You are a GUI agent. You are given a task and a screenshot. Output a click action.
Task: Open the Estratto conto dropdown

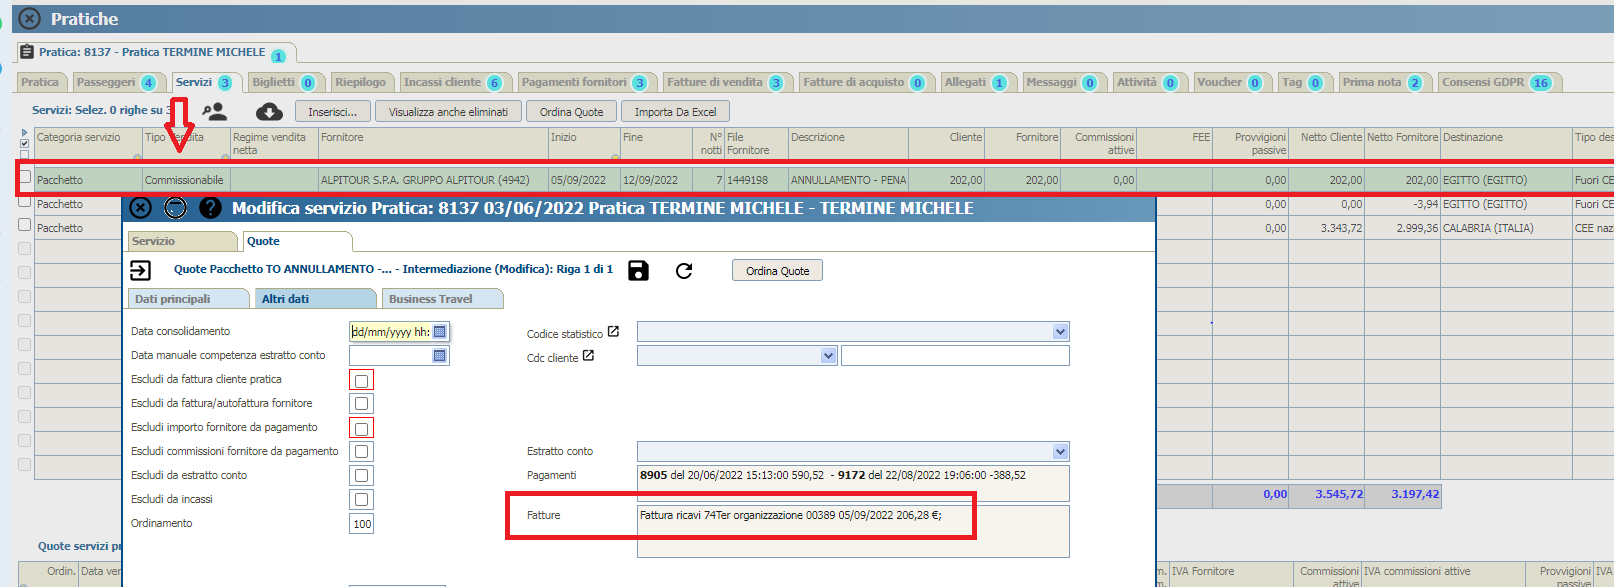pos(1060,452)
